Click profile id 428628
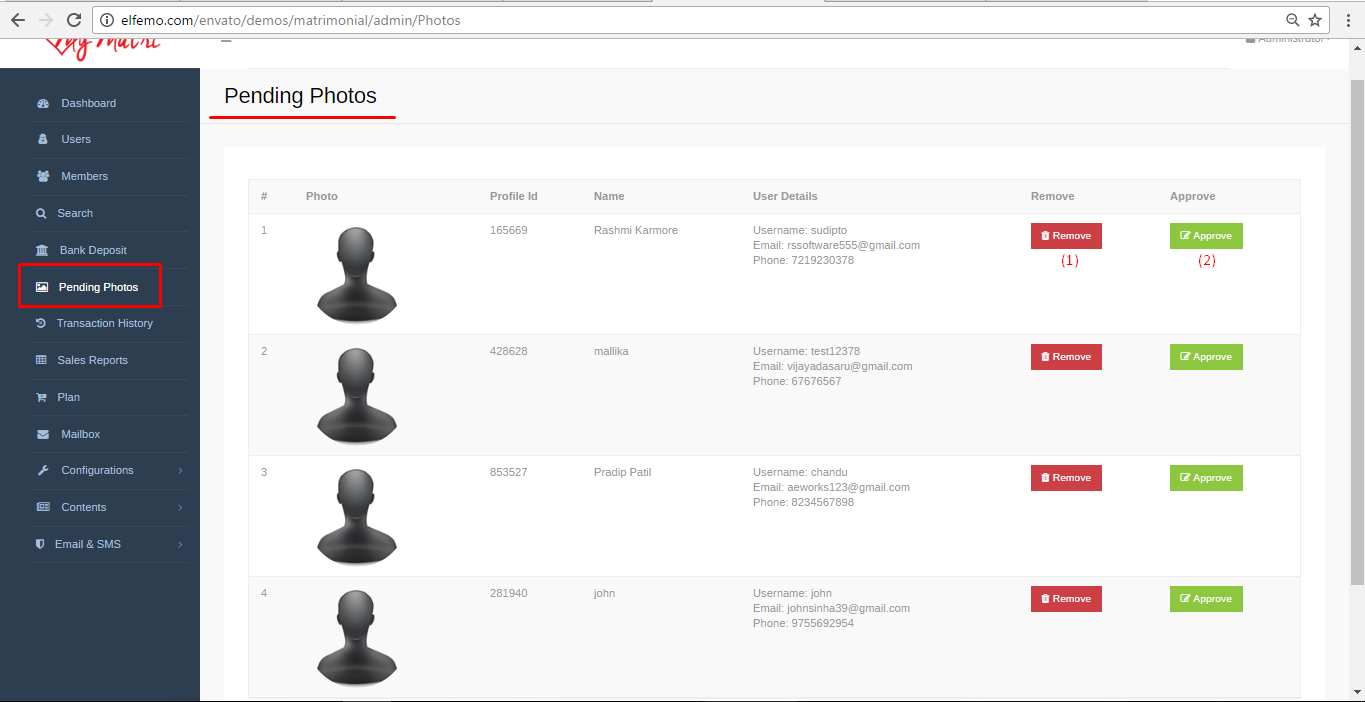 508,351
